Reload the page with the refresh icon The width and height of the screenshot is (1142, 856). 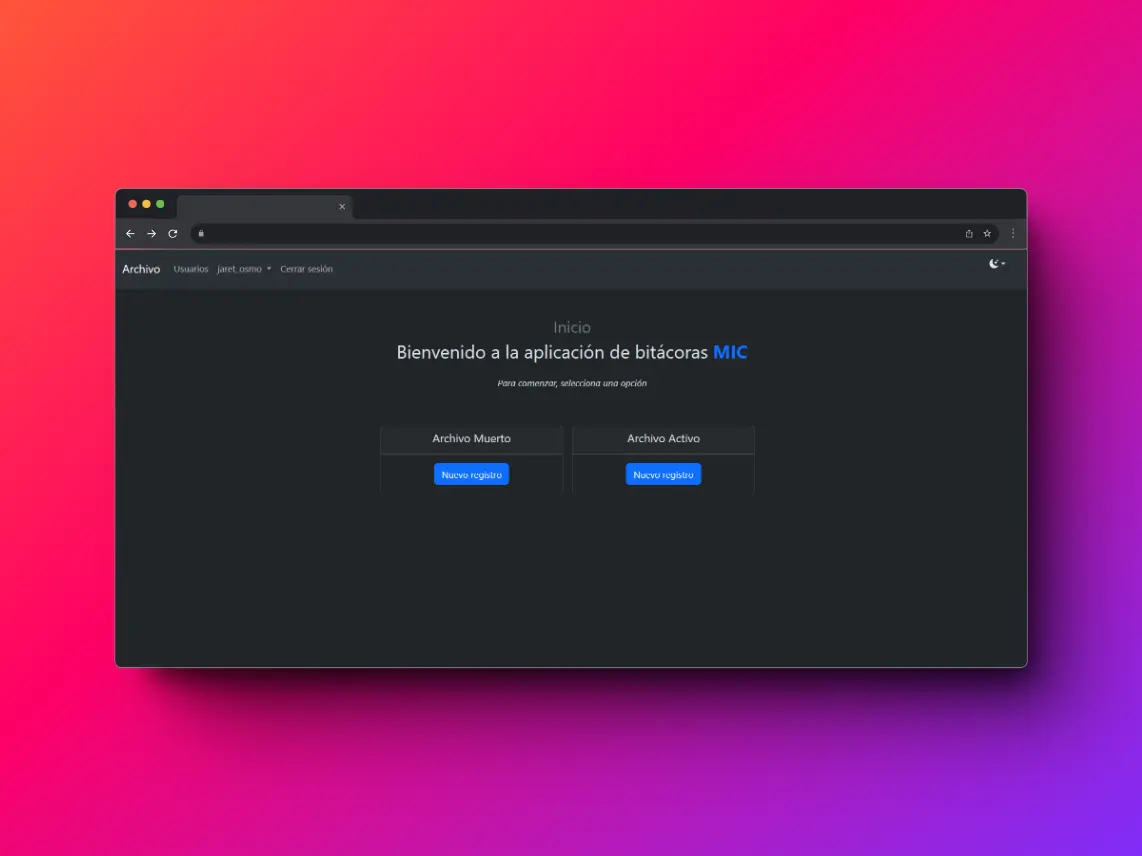(x=173, y=234)
